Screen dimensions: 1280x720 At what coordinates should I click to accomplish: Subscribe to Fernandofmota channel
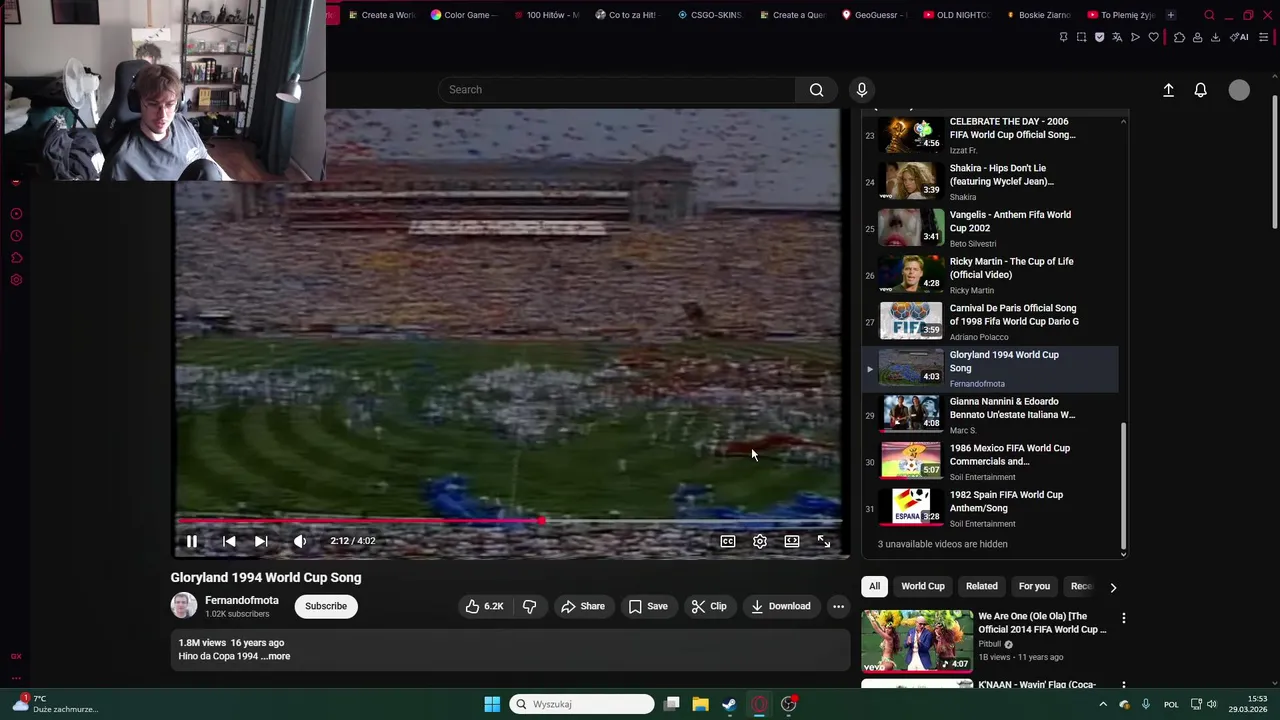click(x=326, y=606)
